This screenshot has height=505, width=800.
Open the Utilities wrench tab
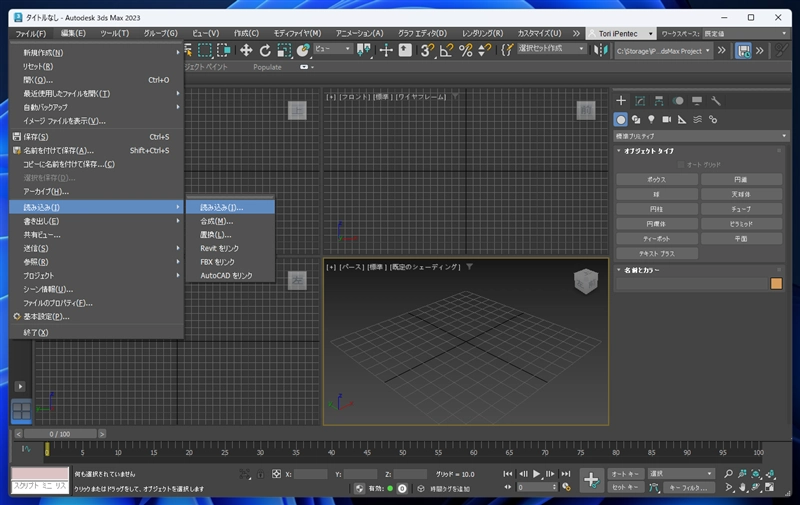716,101
